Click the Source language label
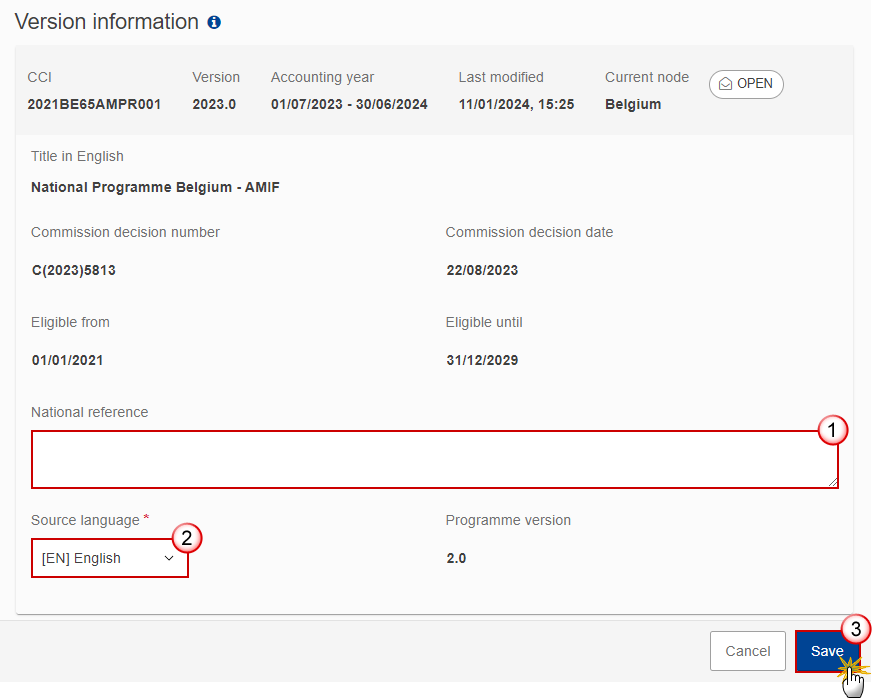 click(85, 520)
